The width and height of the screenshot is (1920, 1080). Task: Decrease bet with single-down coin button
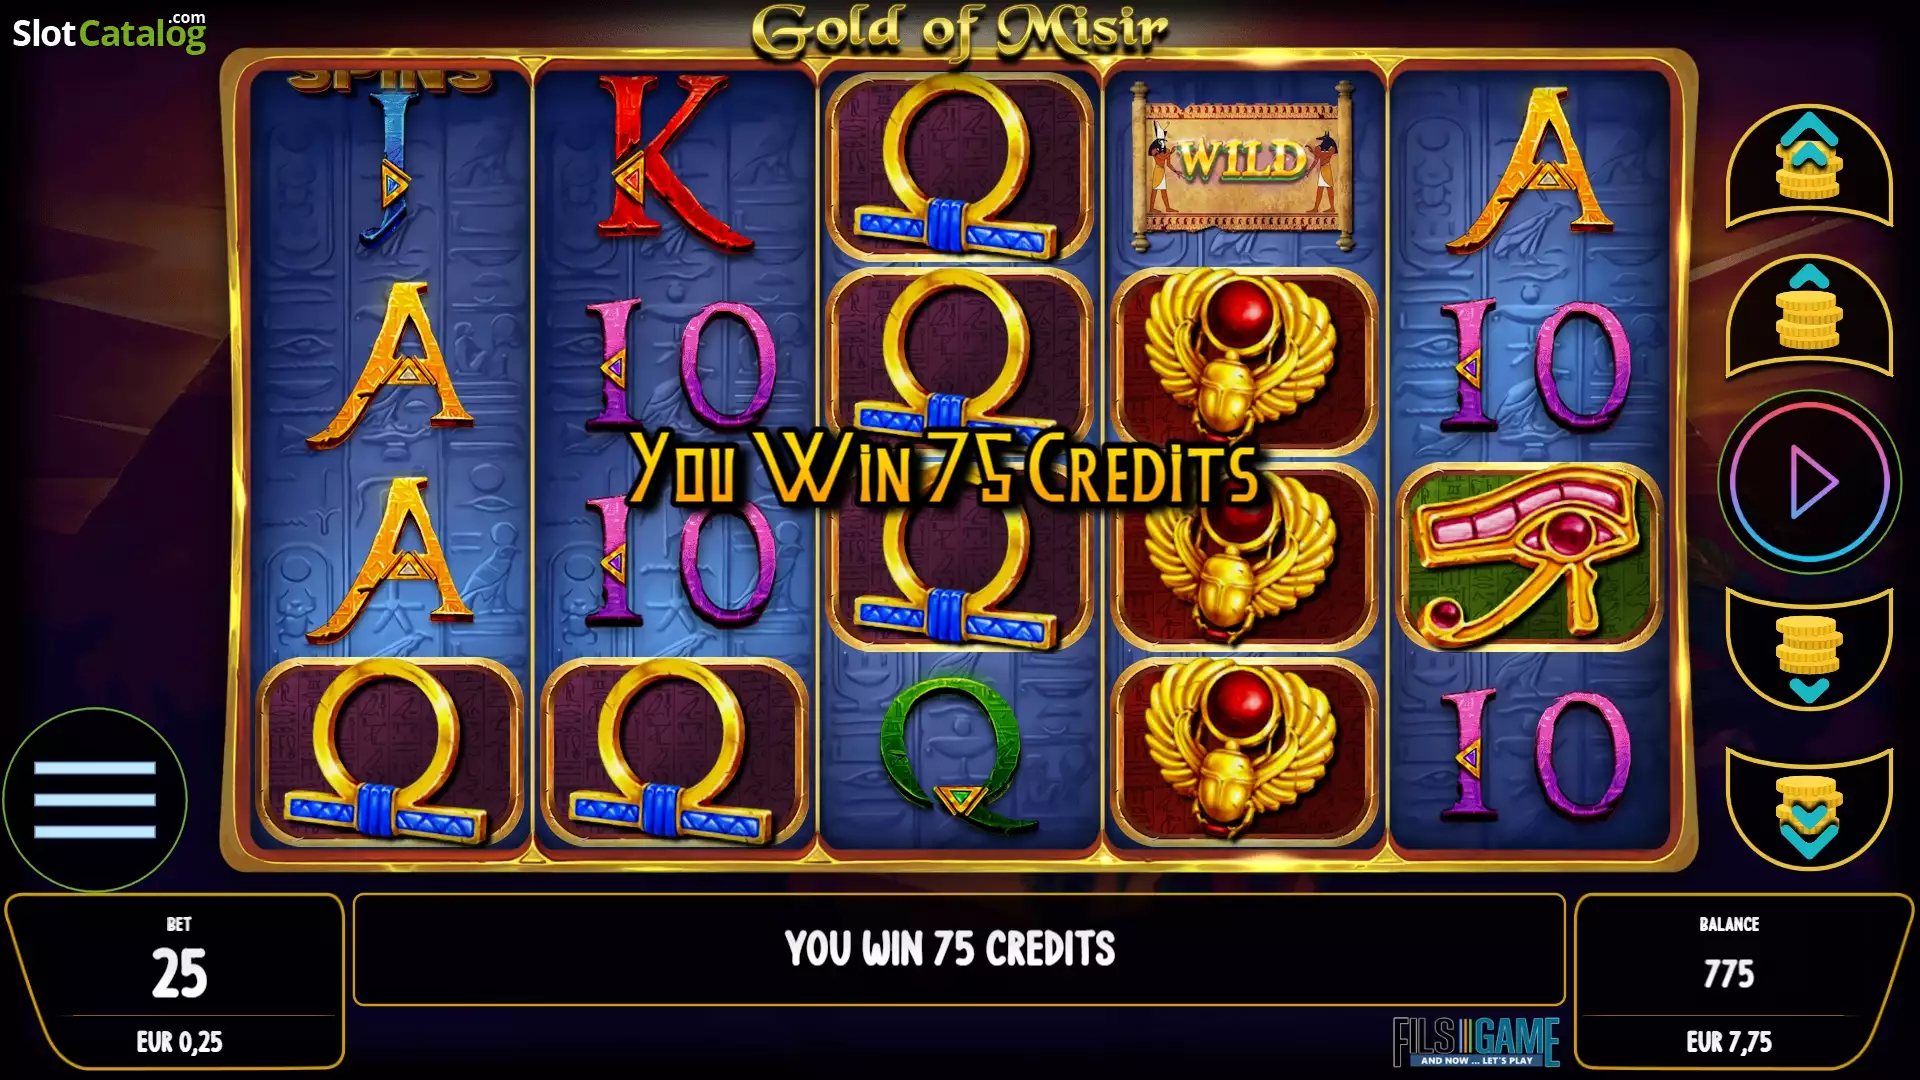[x=1809, y=650]
